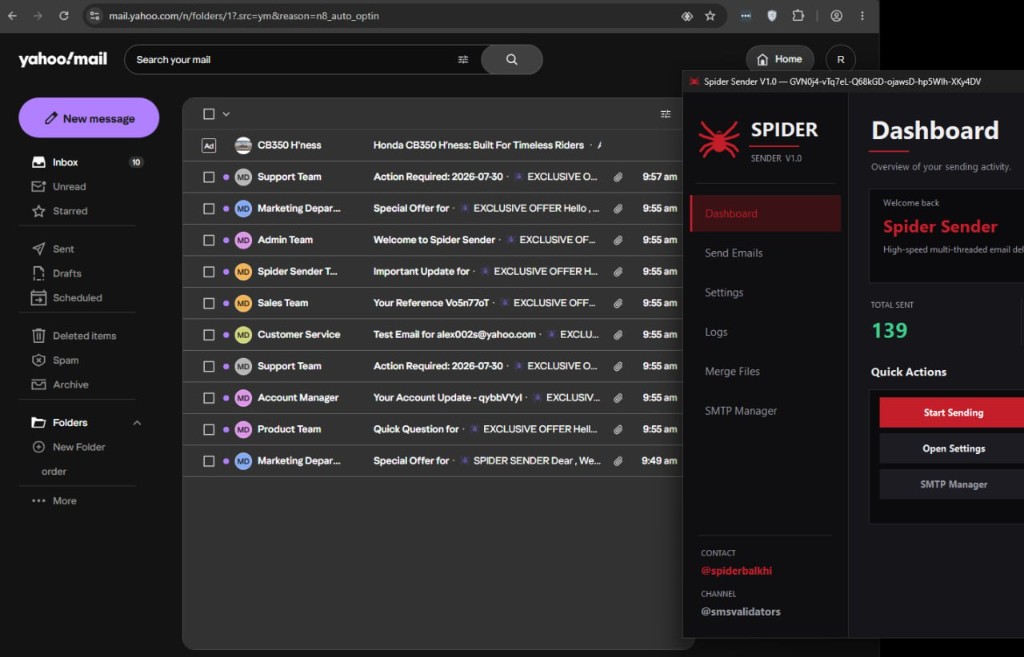Click the SMTP Manager quick action button
1024x657 pixels.
[953, 485]
